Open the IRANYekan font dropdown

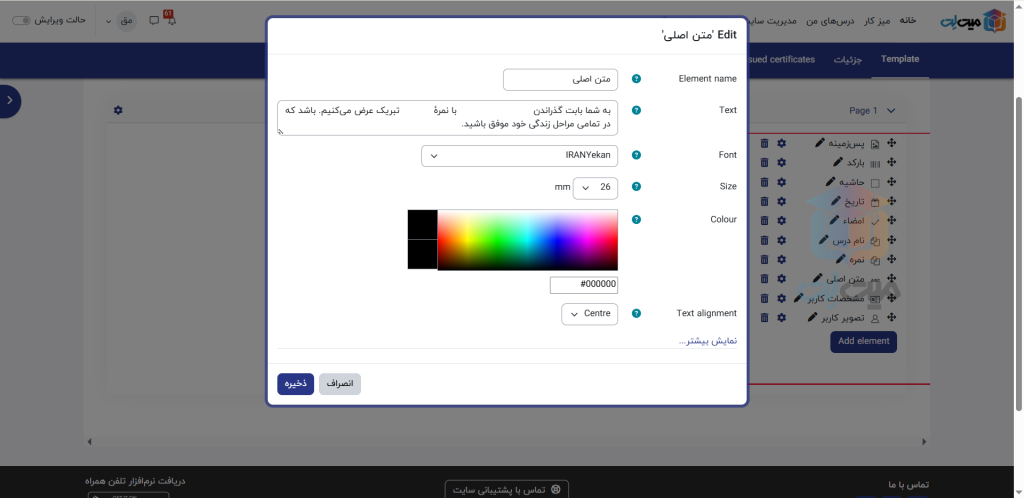519,156
